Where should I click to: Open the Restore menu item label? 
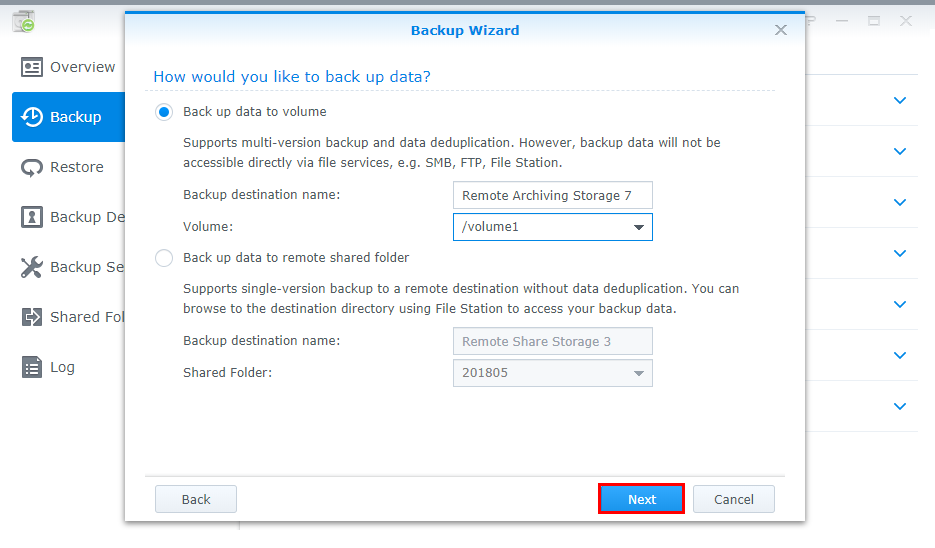pyautogui.click(x=77, y=167)
